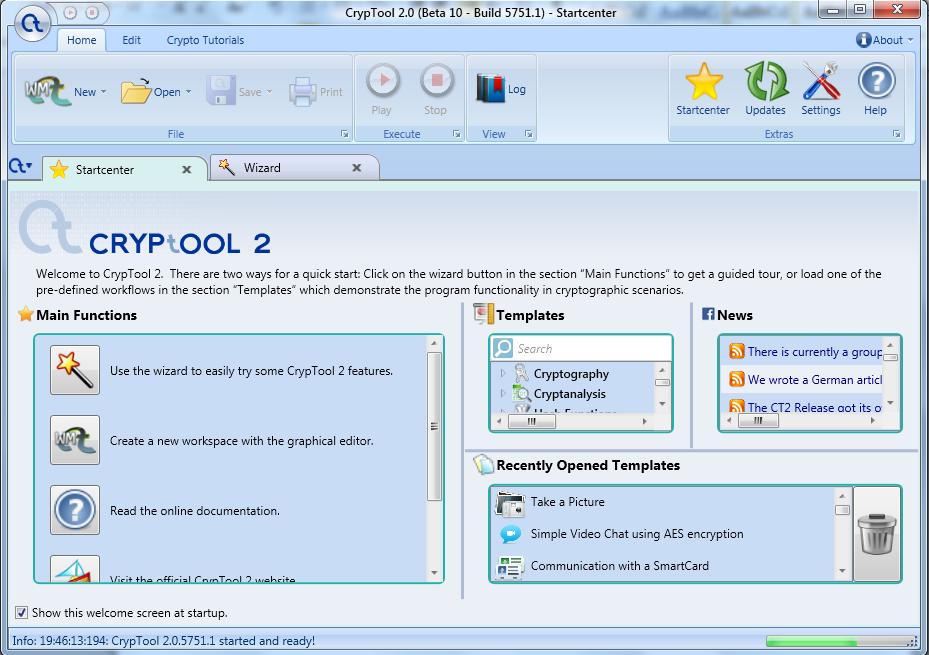The image size is (929, 655).
Task: Click the green progress bar in status bar
Action: [811, 642]
